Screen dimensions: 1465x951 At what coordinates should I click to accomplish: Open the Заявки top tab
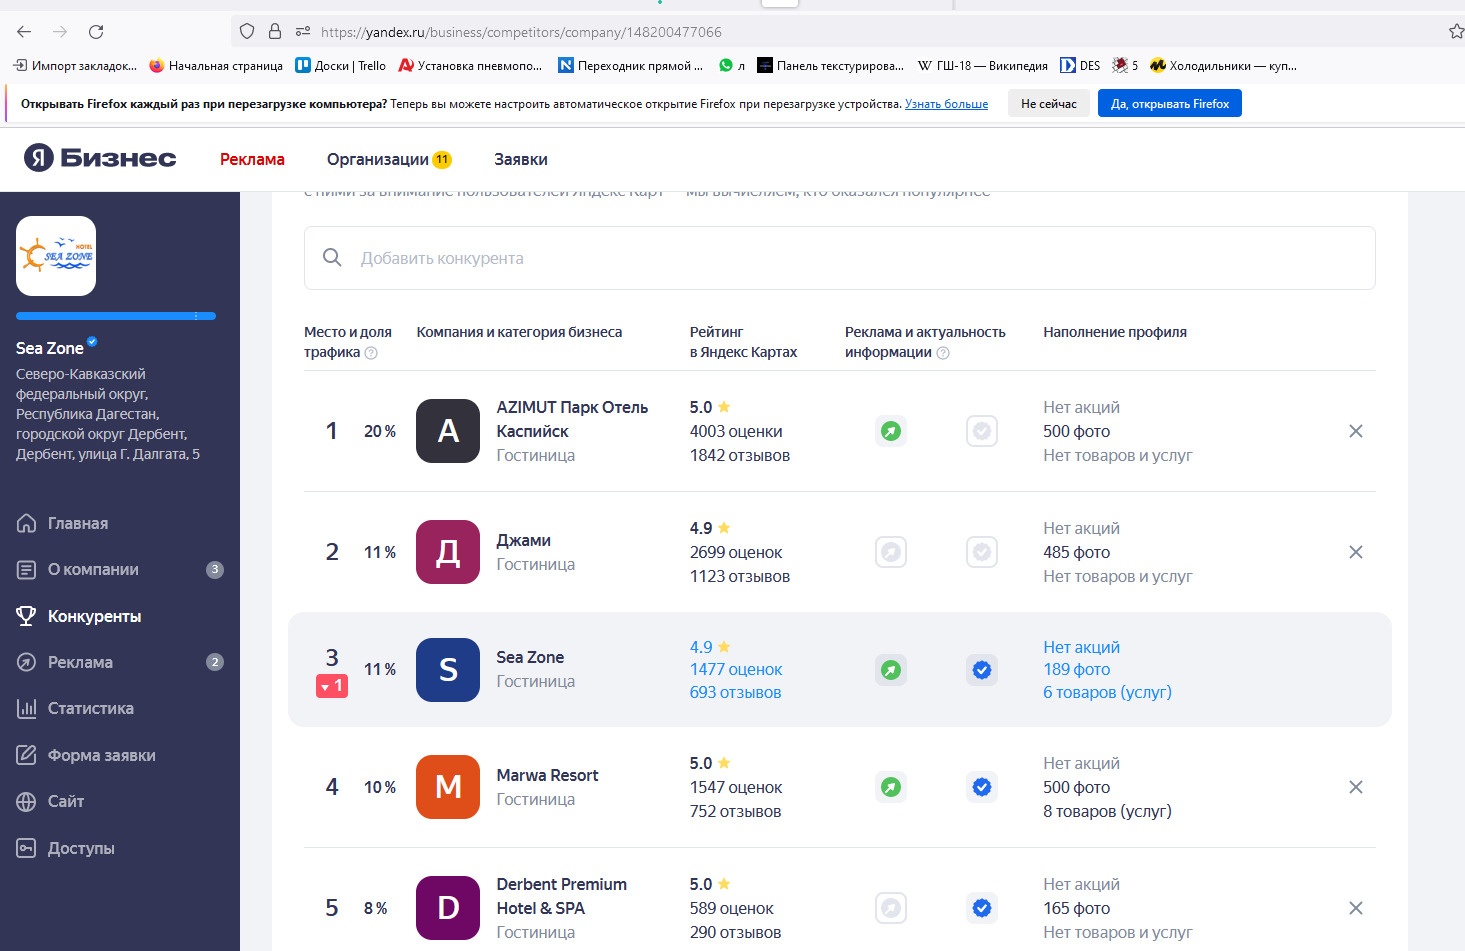tap(521, 159)
